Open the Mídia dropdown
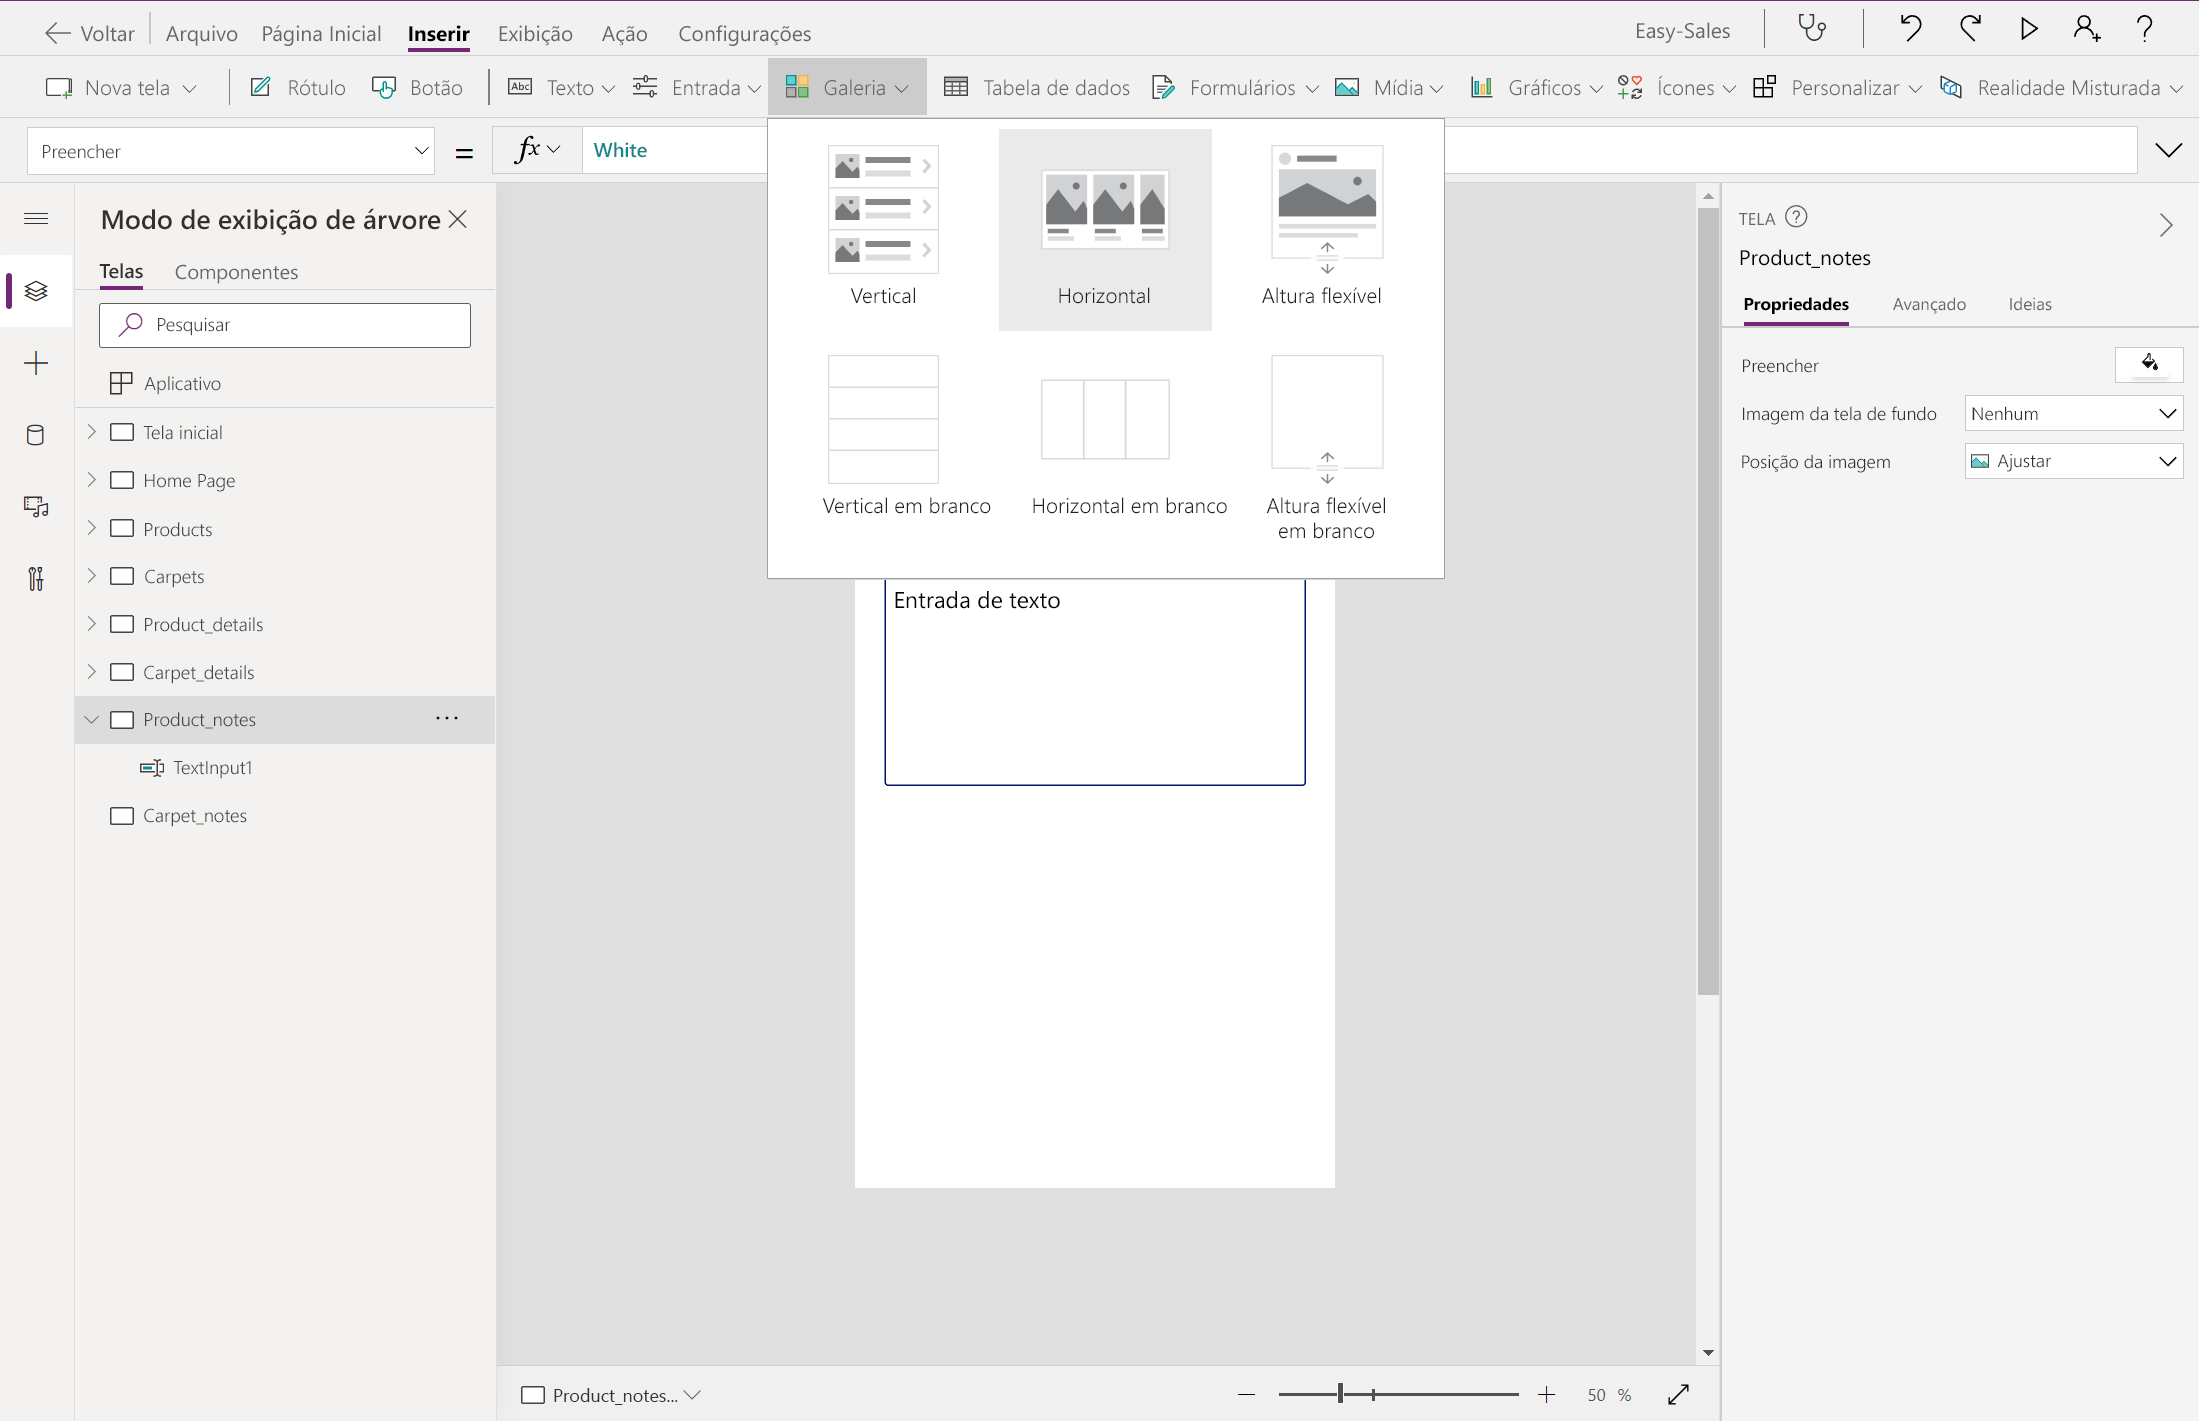The width and height of the screenshot is (2199, 1421). pos(1389,88)
